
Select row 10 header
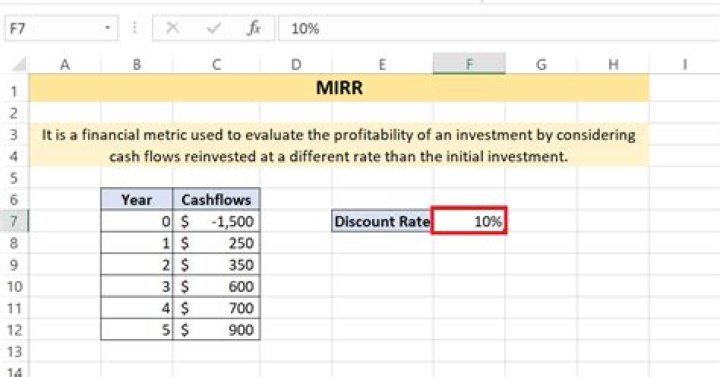pos(14,286)
